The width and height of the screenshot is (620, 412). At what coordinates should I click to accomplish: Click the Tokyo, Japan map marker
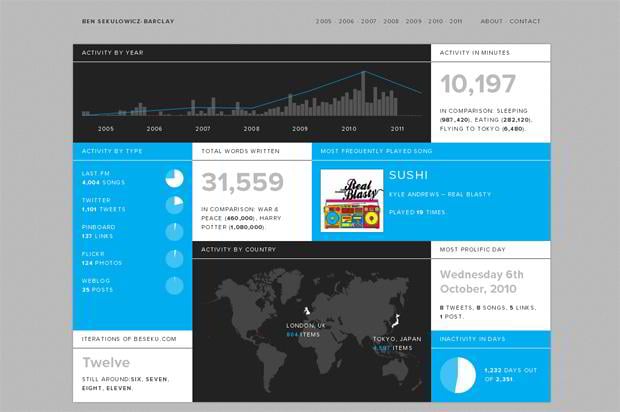[x=394, y=322]
